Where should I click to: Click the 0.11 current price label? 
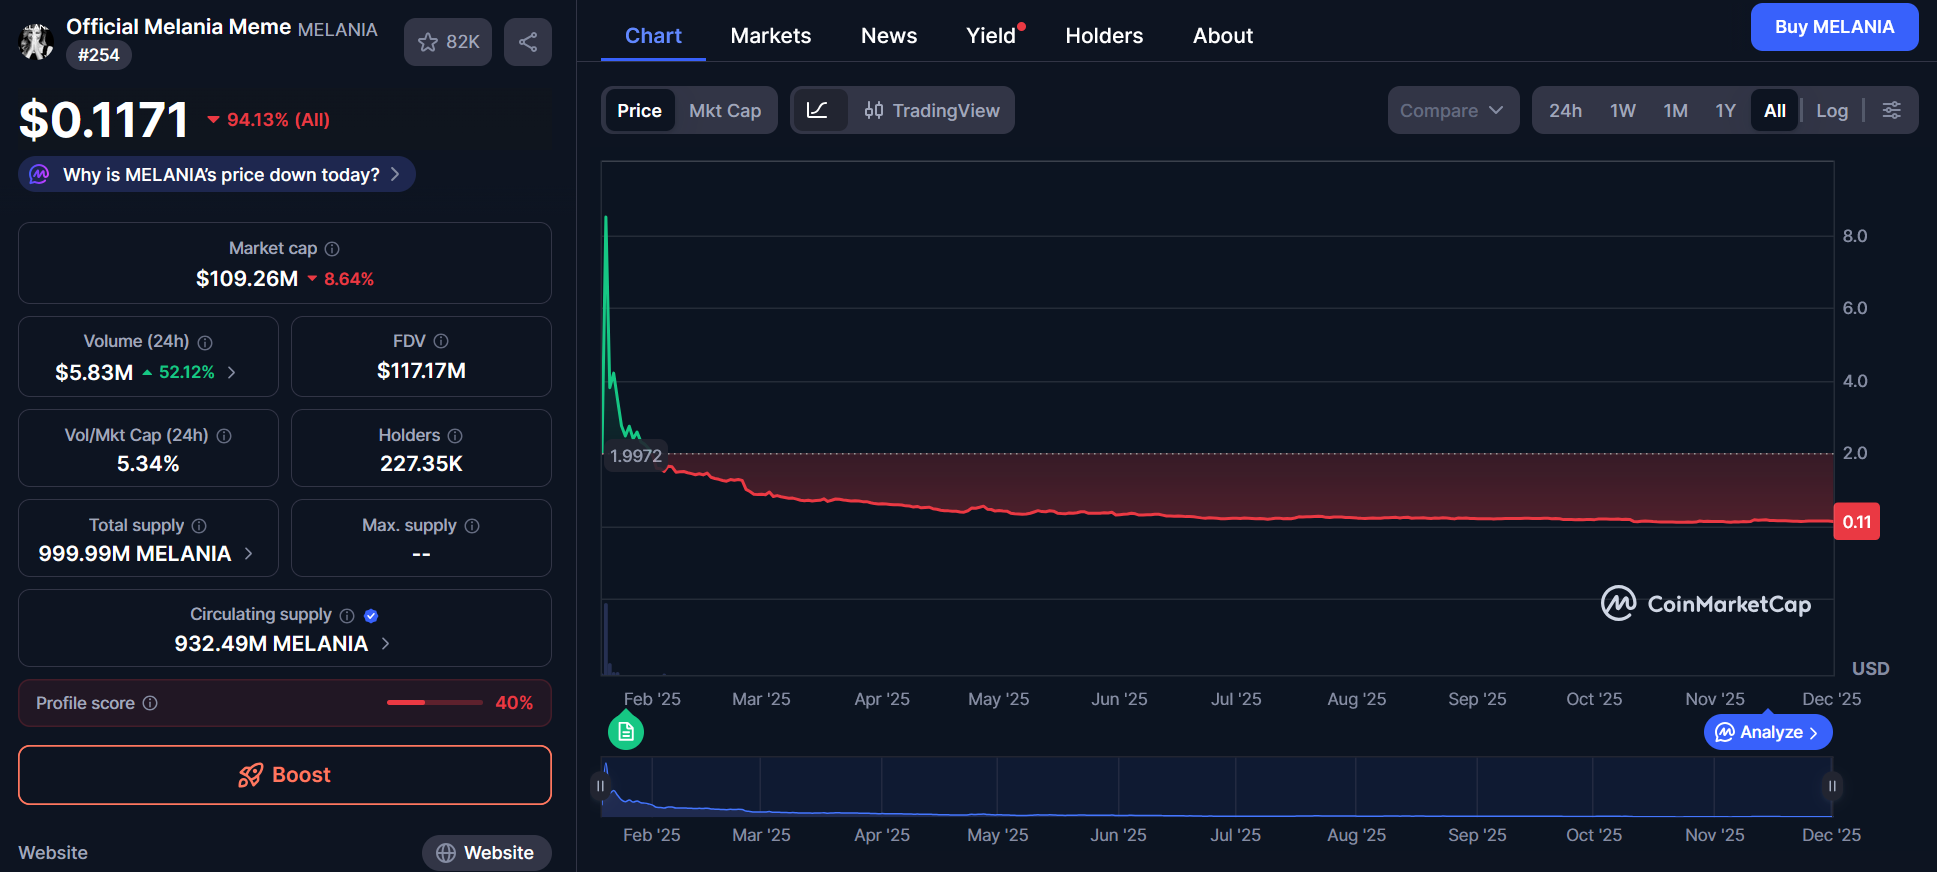tap(1856, 522)
